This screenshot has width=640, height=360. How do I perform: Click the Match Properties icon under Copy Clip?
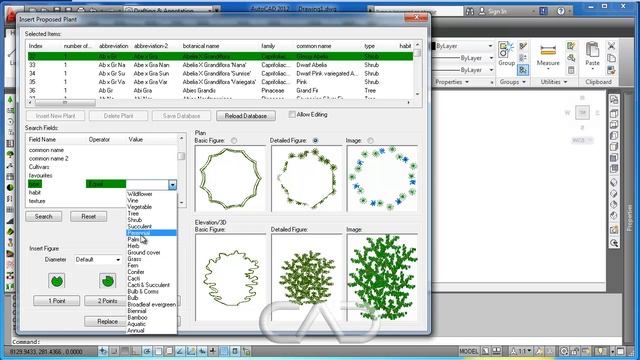coord(611,70)
